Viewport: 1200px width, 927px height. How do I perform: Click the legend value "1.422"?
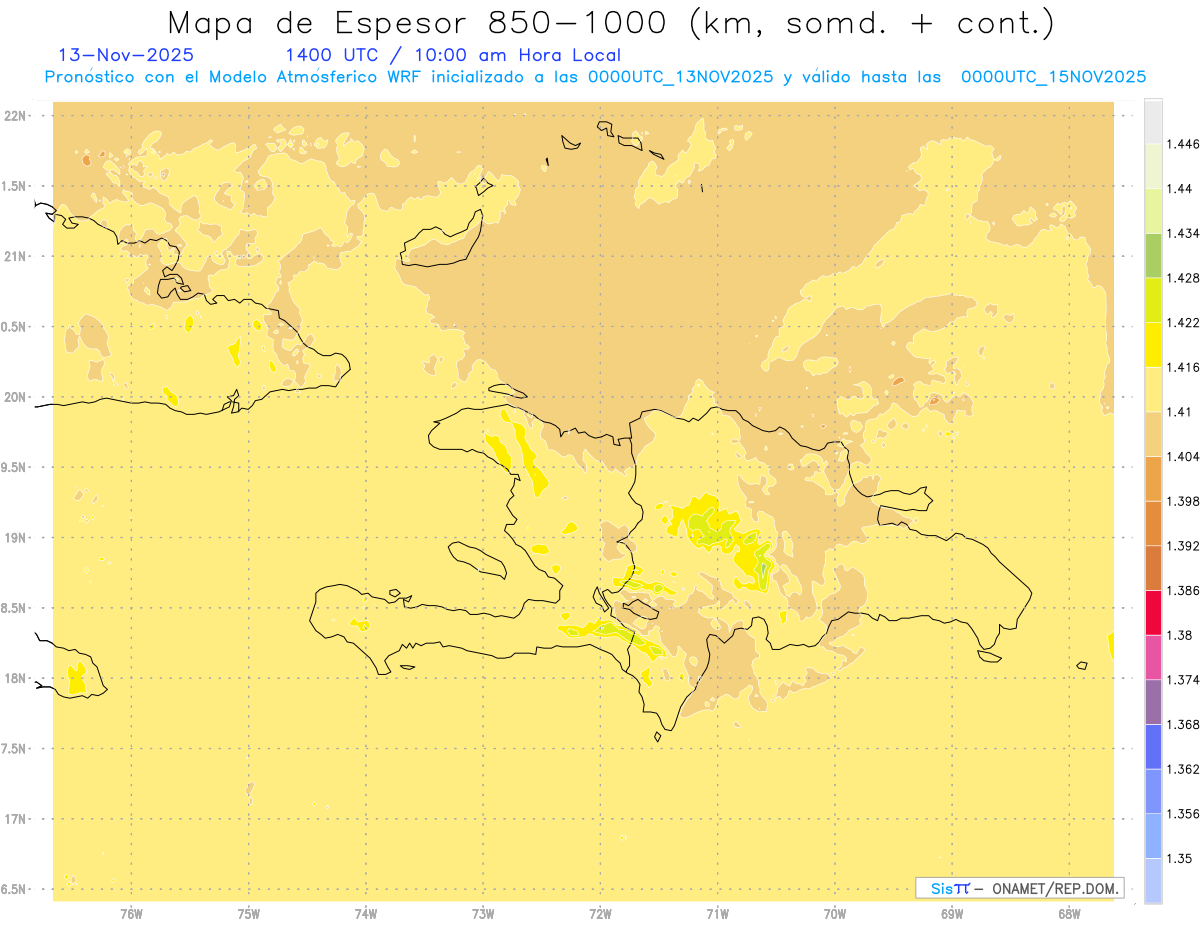1183,323
